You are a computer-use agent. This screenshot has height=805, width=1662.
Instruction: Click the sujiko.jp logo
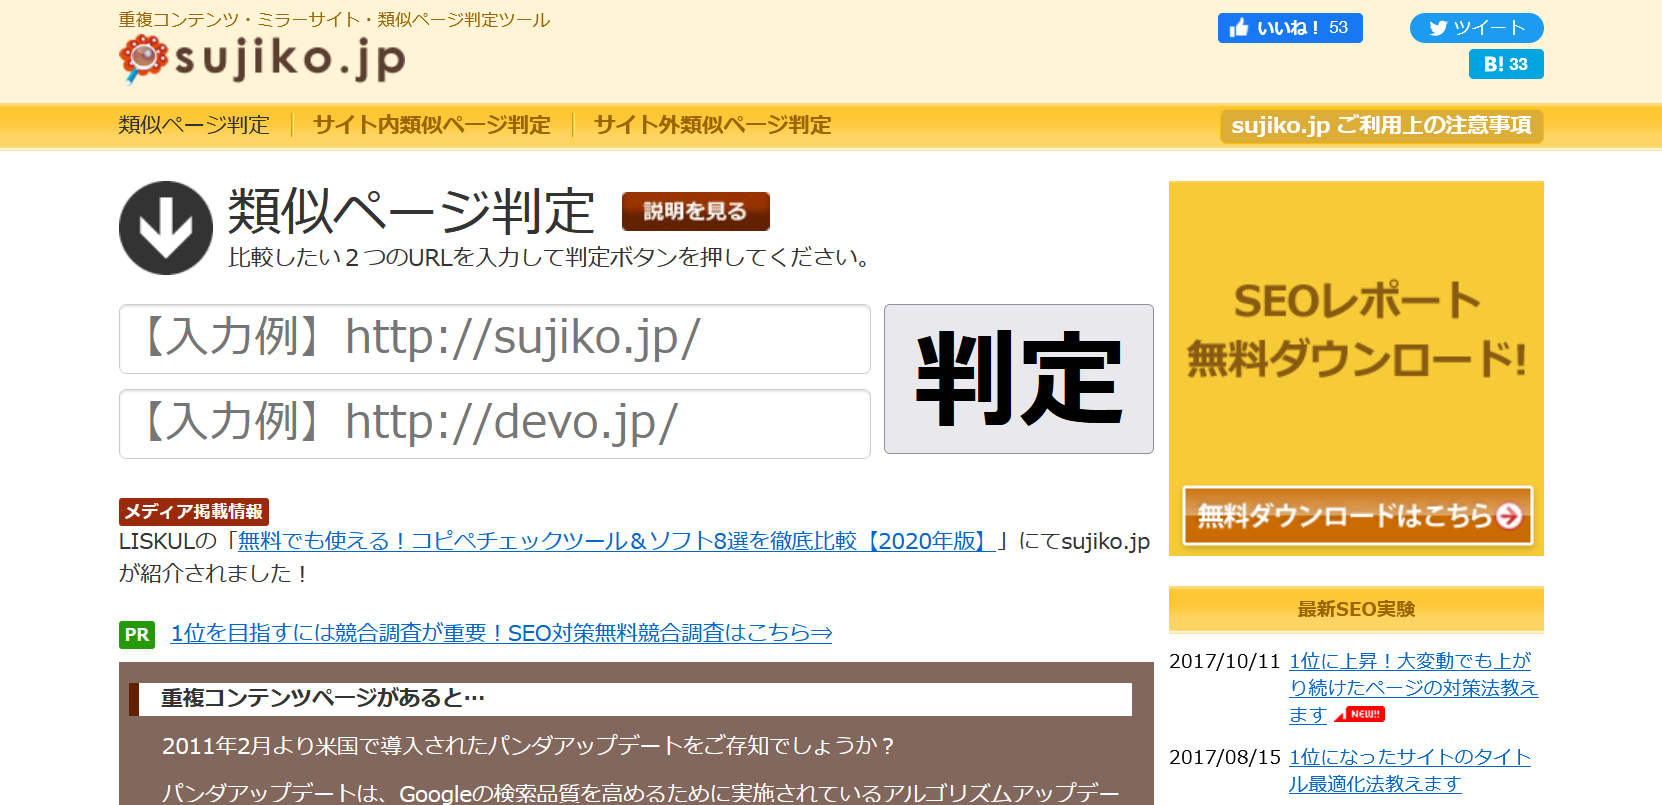(262, 59)
